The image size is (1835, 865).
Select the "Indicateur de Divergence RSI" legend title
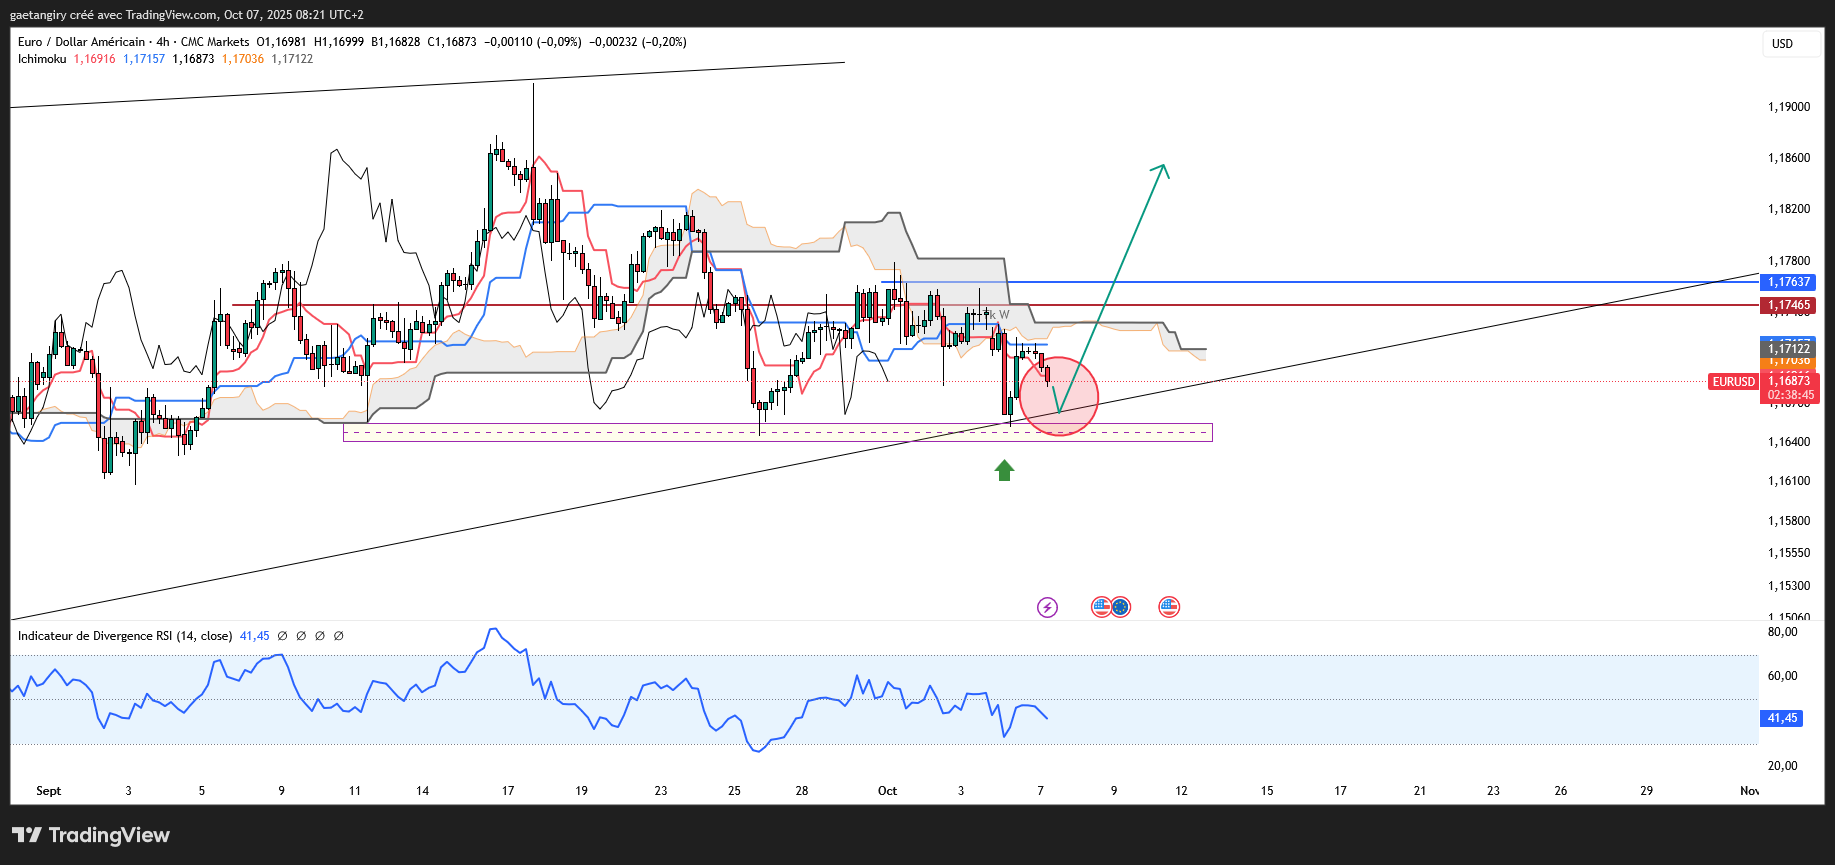point(125,636)
